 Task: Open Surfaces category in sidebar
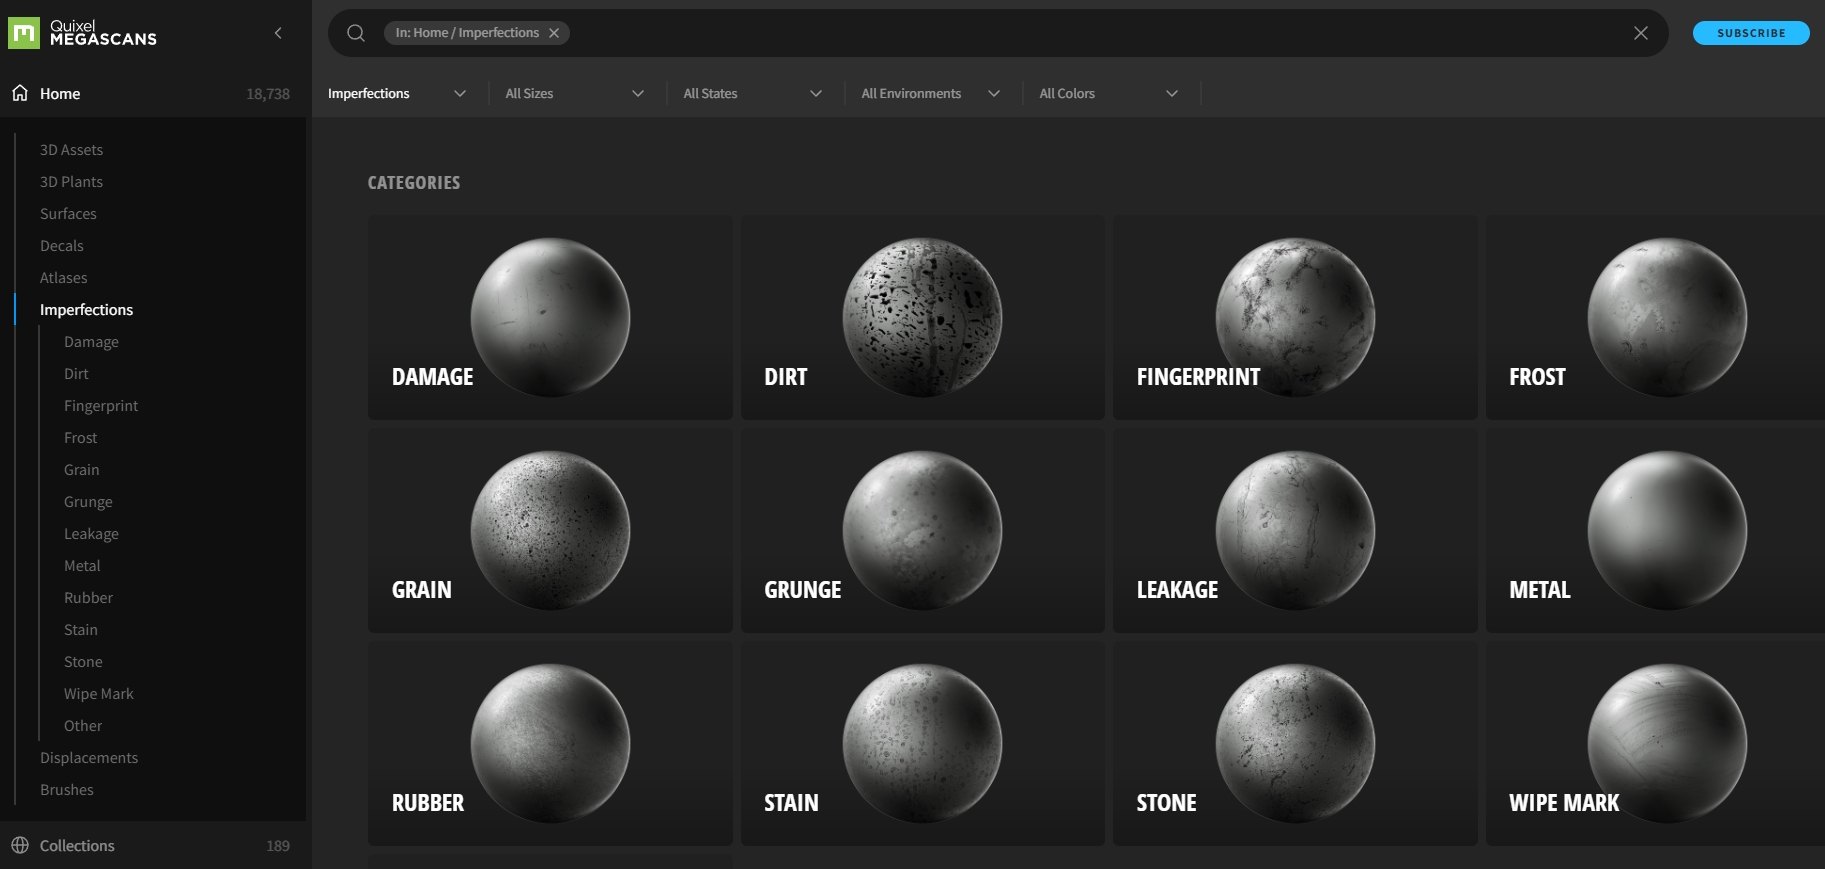point(68,213)
